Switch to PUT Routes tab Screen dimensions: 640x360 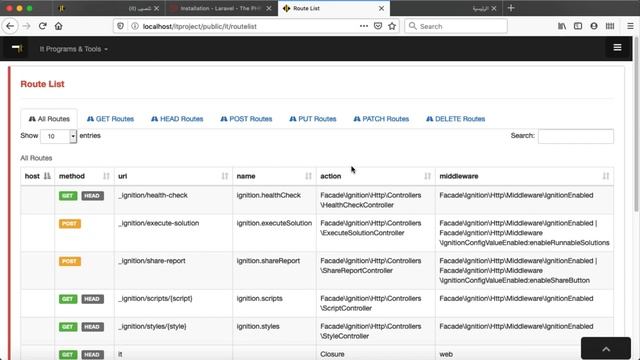pyautogui.click(x=313, y=119)
